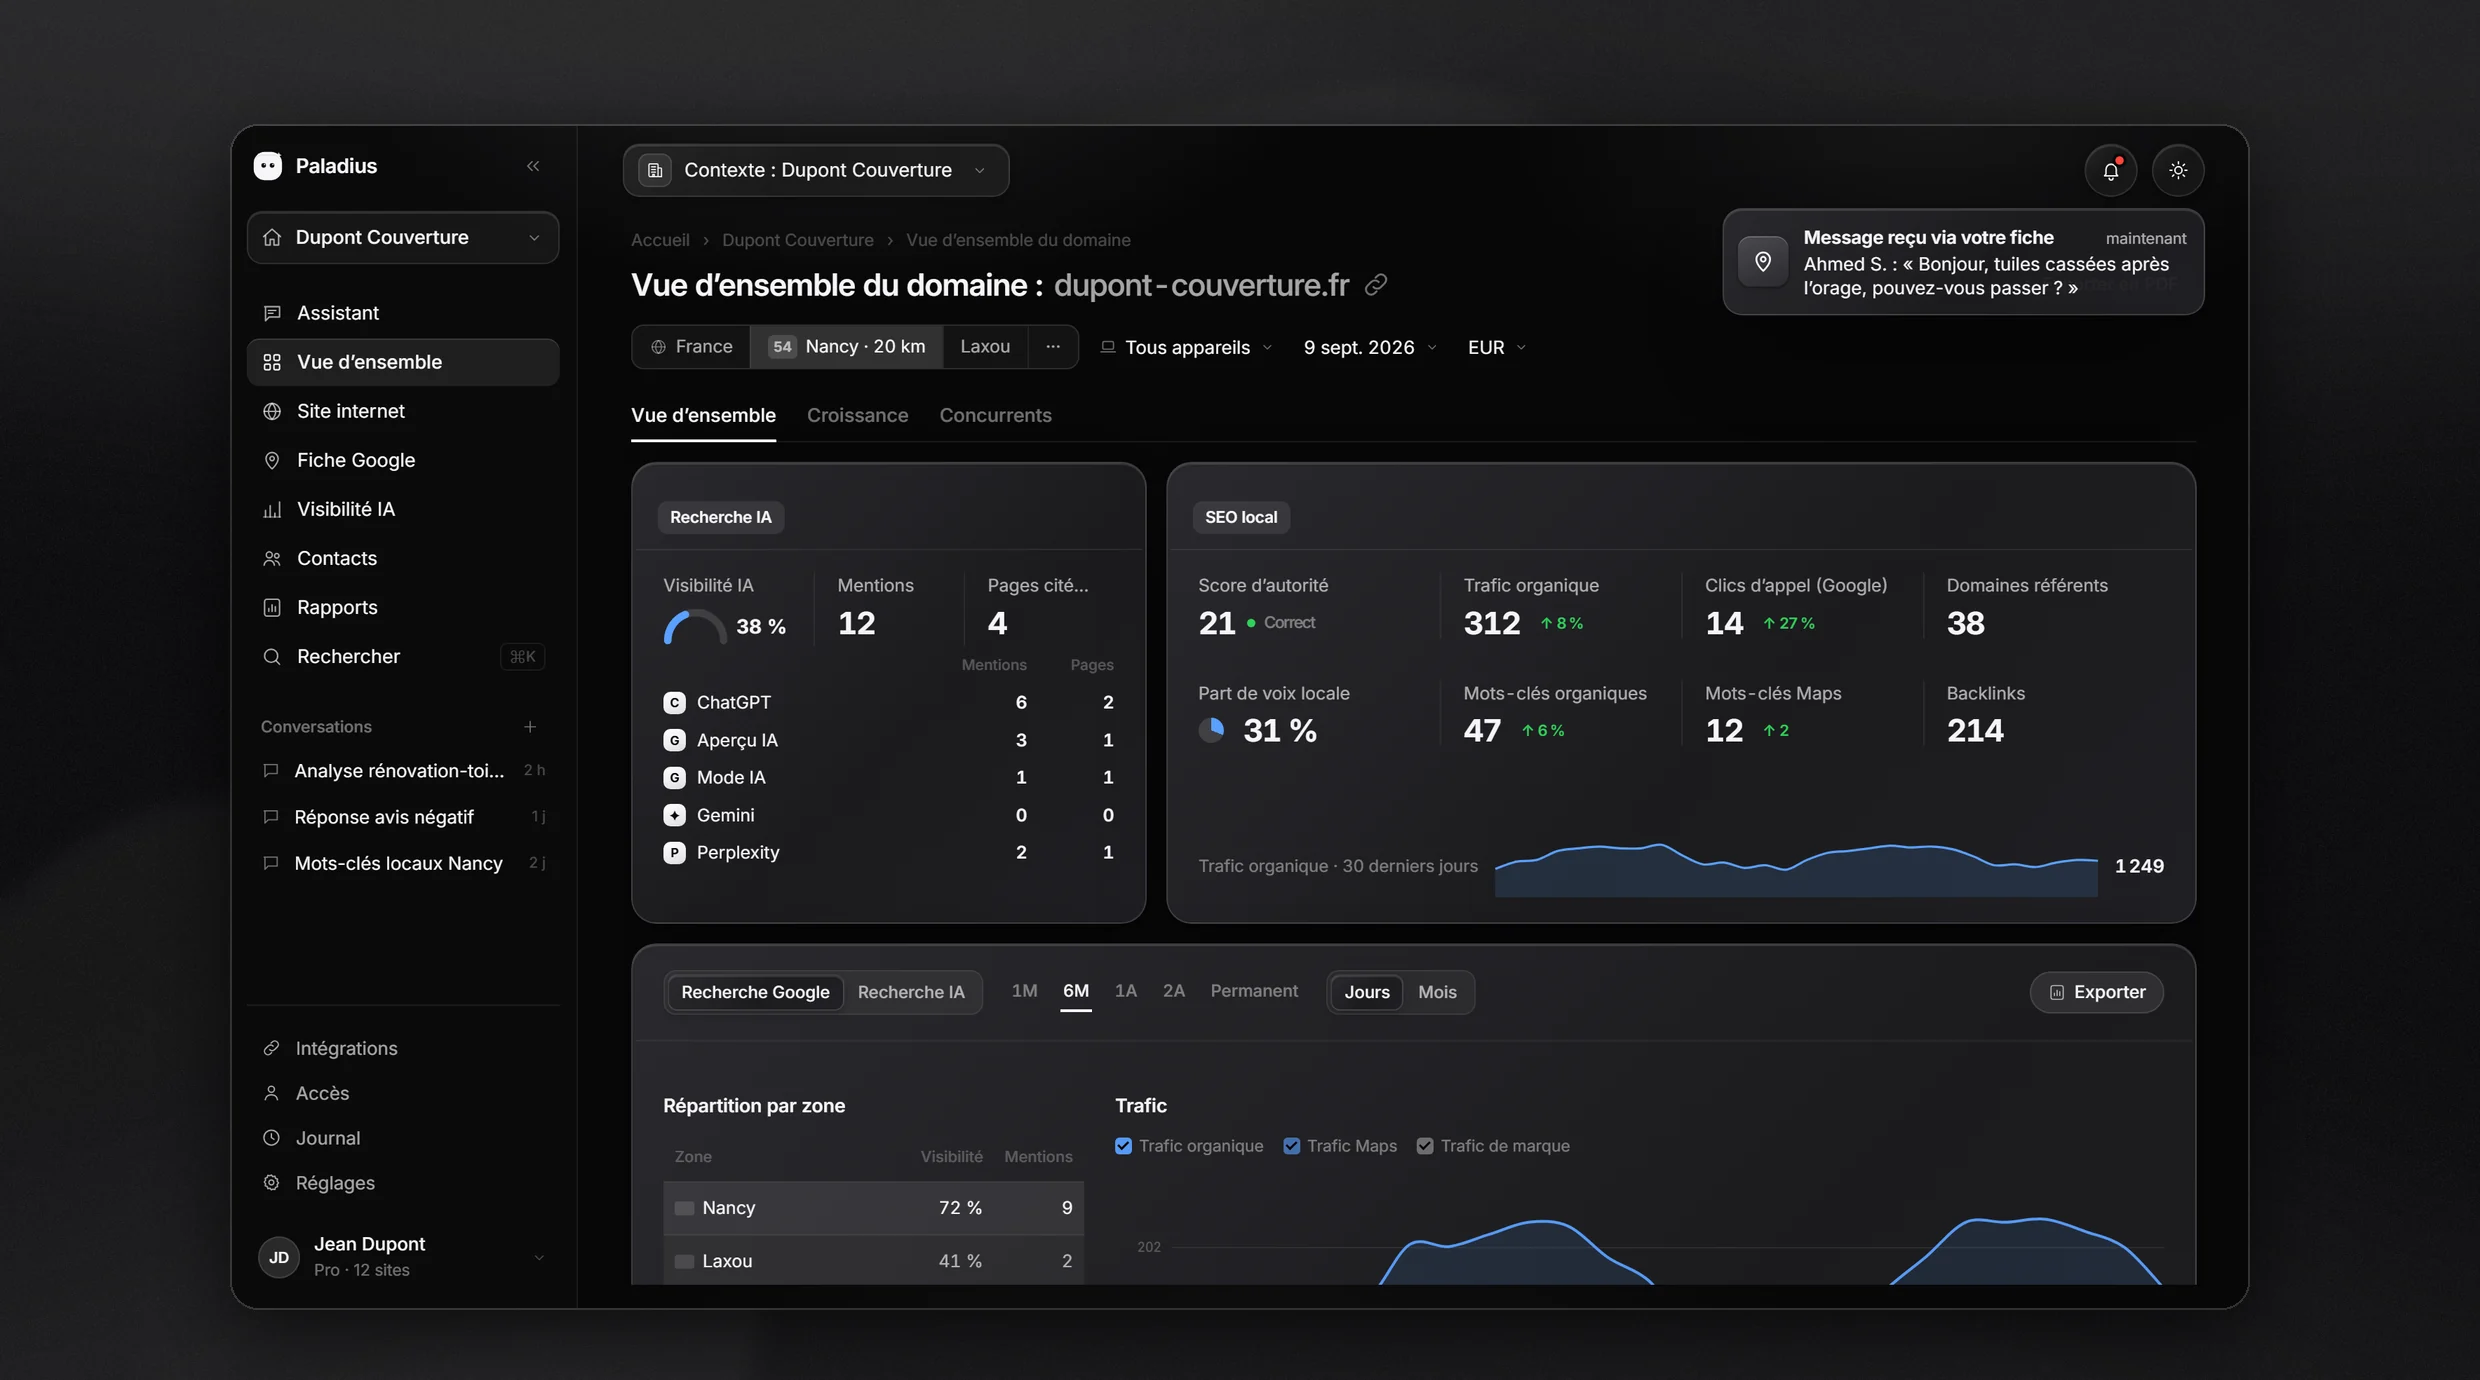Select the Permanent time range tab
The width and height of the screenshot is (2480, 1380).
pos(1254,991)
